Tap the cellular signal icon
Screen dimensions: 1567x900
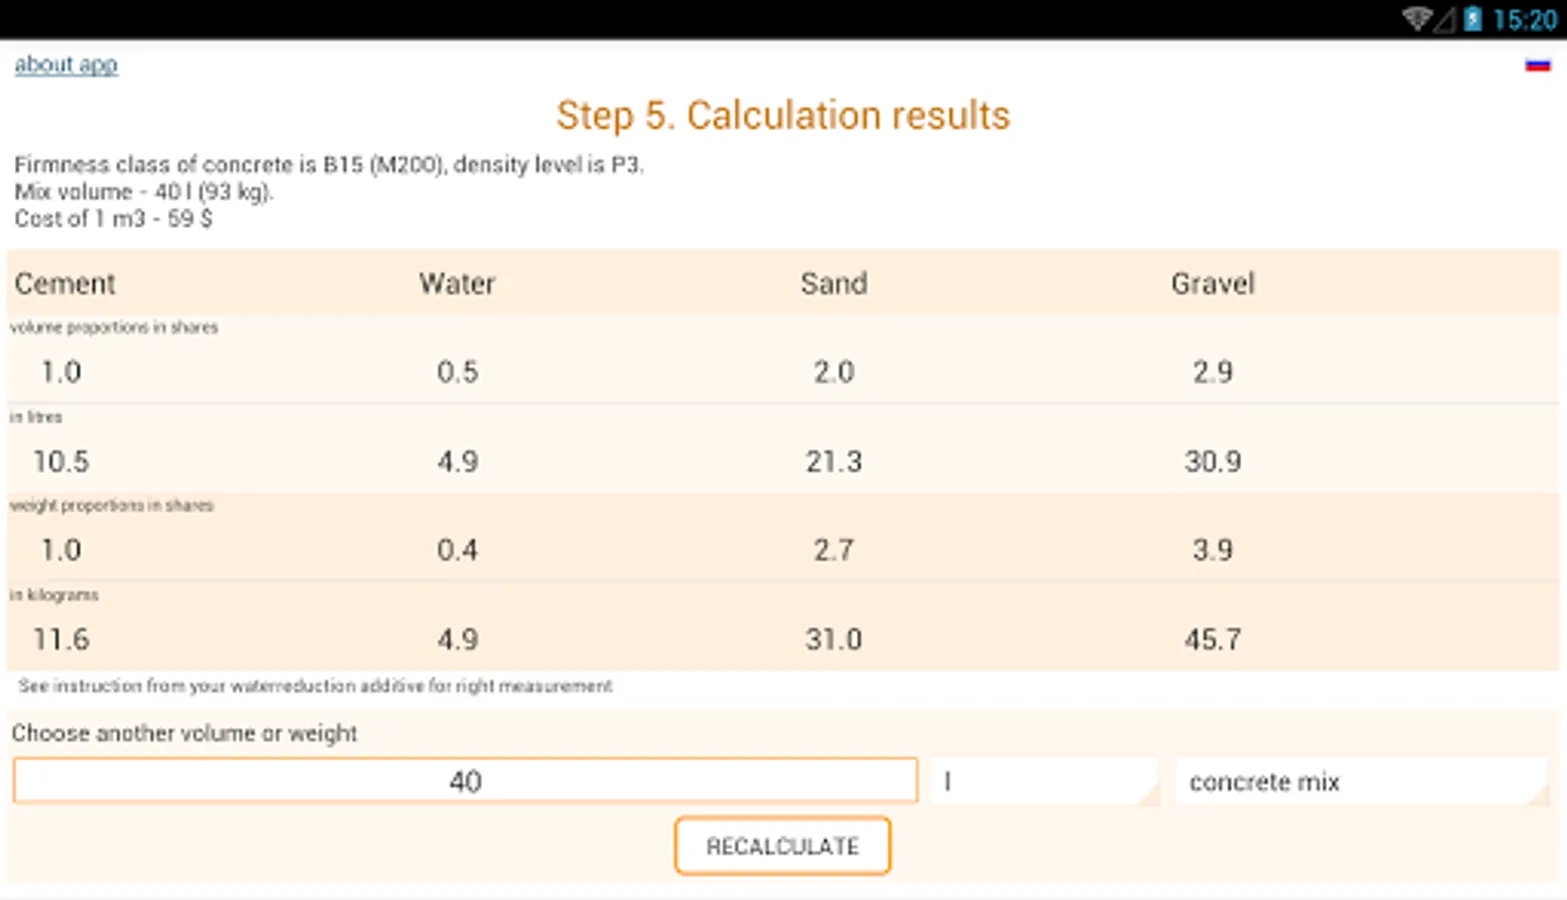[1444, 19]
